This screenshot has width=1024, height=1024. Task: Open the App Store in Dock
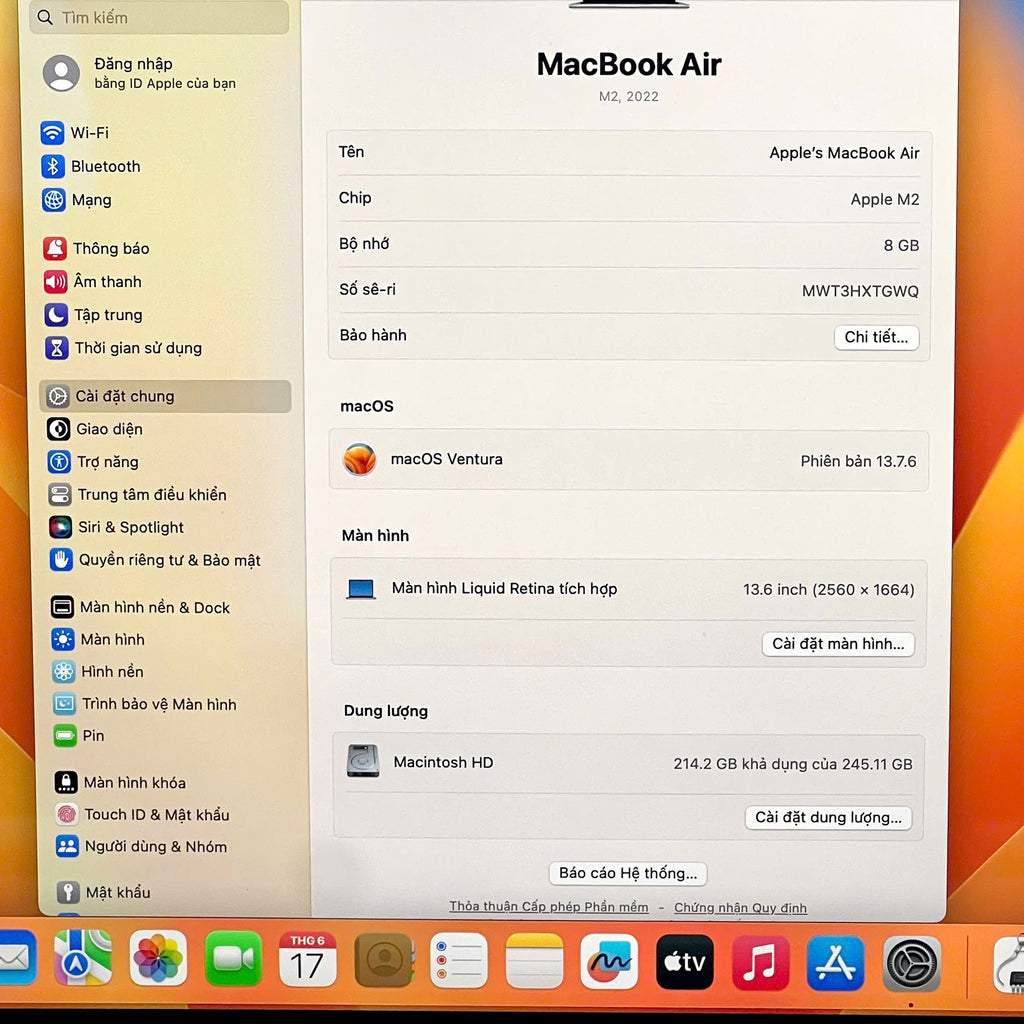tap(835, 962)
